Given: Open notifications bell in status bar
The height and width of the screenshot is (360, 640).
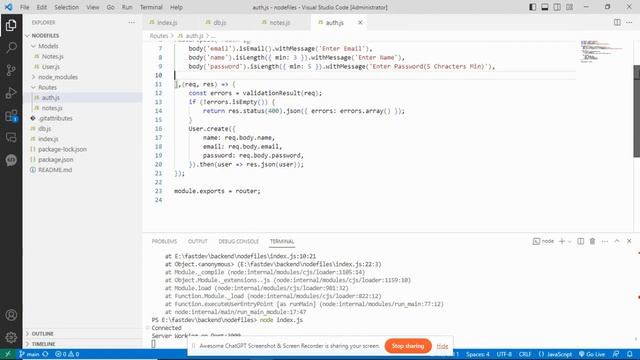Looking at the screenshot, I should tap(630, 354).
